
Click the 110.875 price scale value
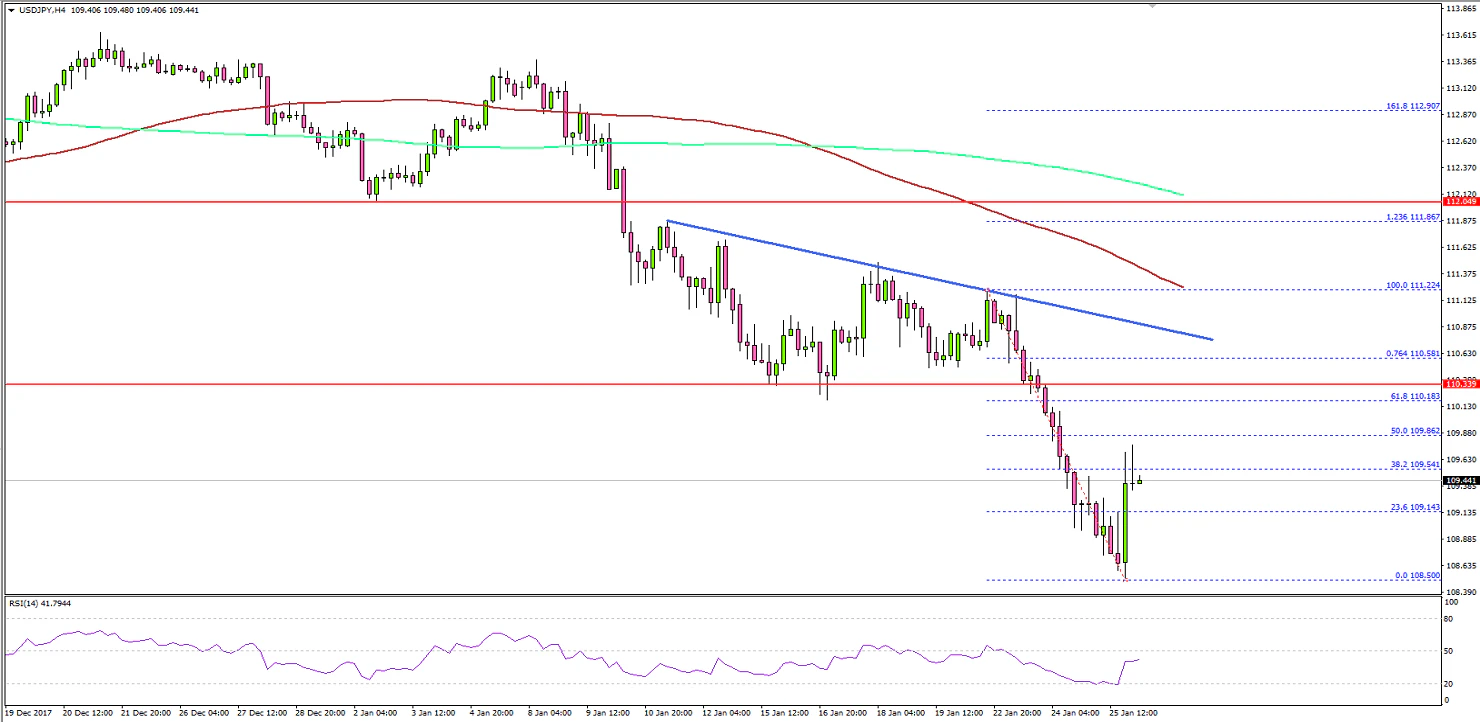1460,327
